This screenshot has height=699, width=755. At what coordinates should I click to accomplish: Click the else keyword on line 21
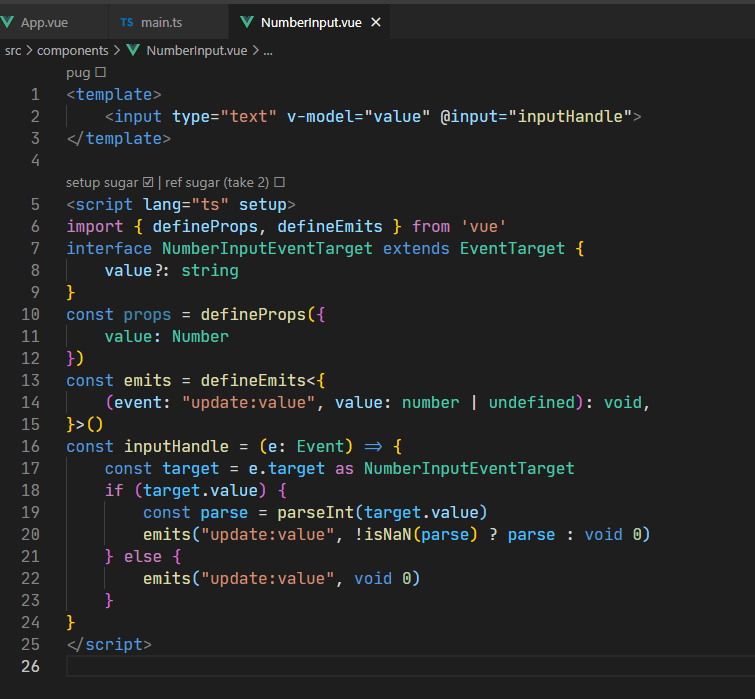pyautogui.click(x=143, y=557)
